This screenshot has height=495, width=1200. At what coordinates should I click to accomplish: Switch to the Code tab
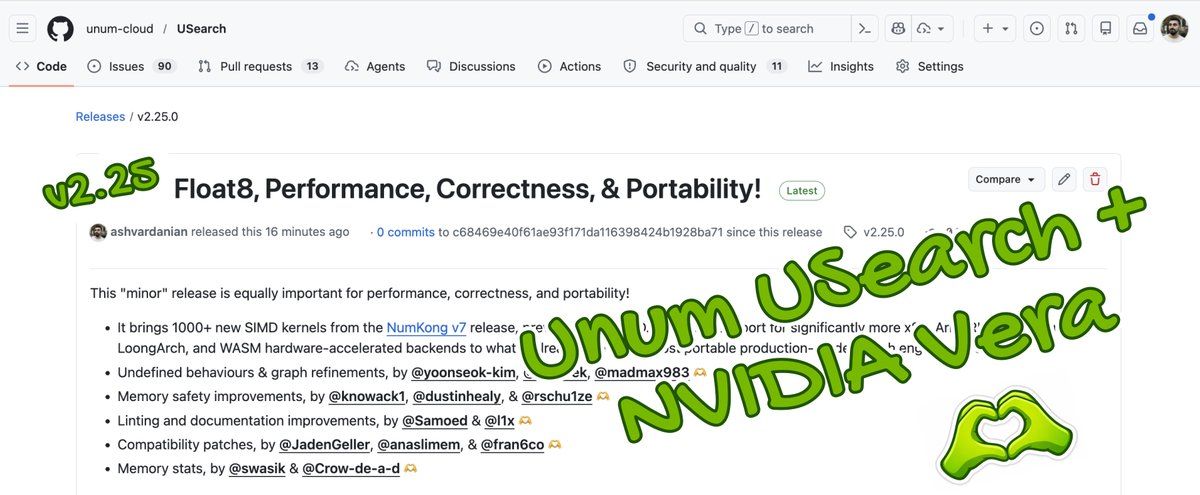click(41, 66)
